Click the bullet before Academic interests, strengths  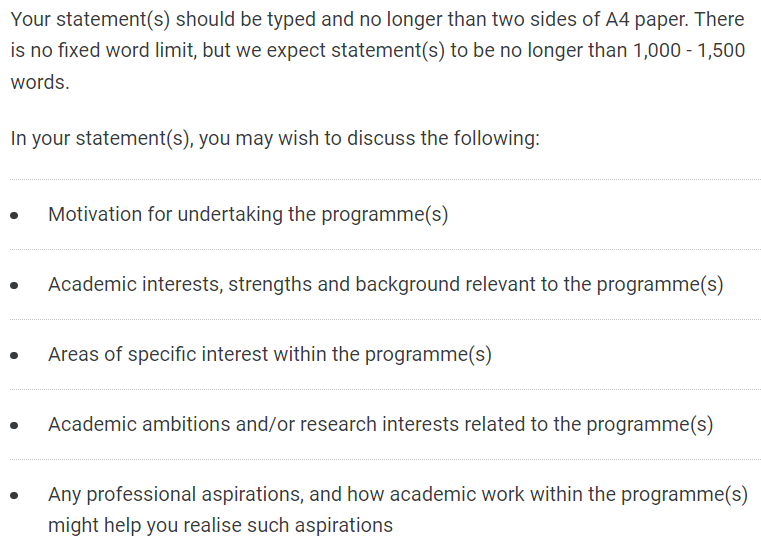point(15,285)
